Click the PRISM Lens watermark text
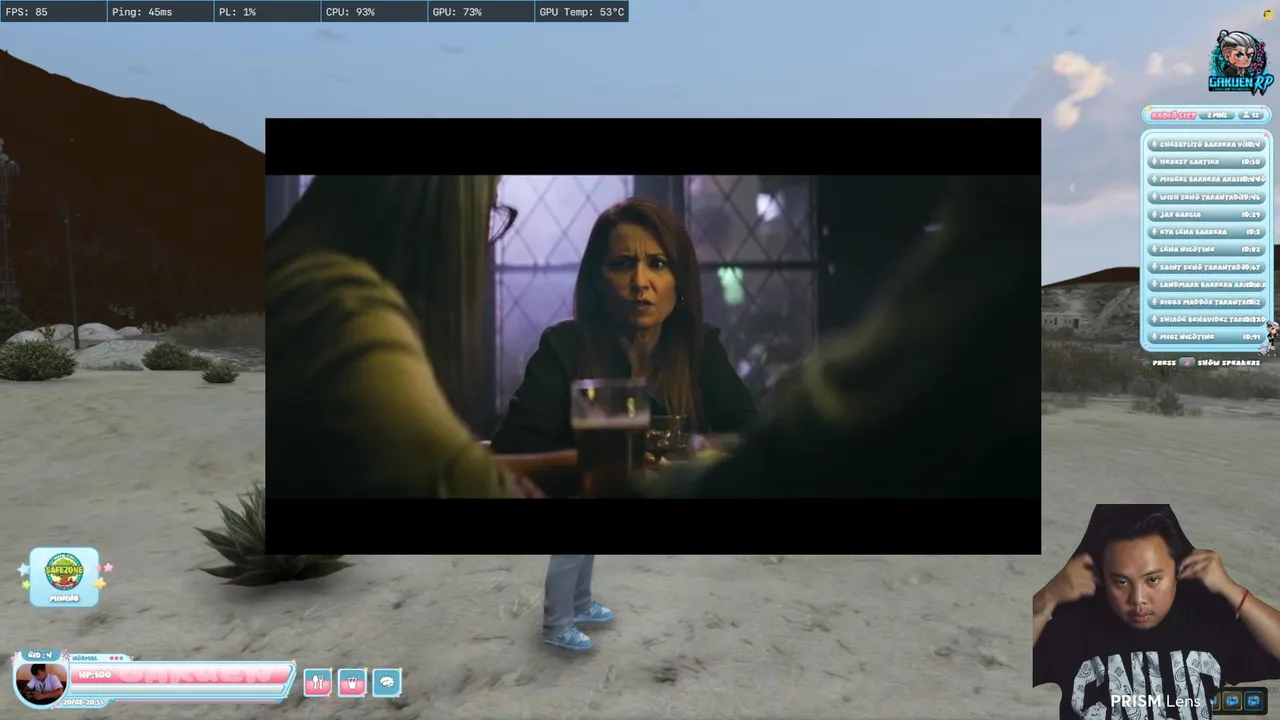 point(1155,701)
